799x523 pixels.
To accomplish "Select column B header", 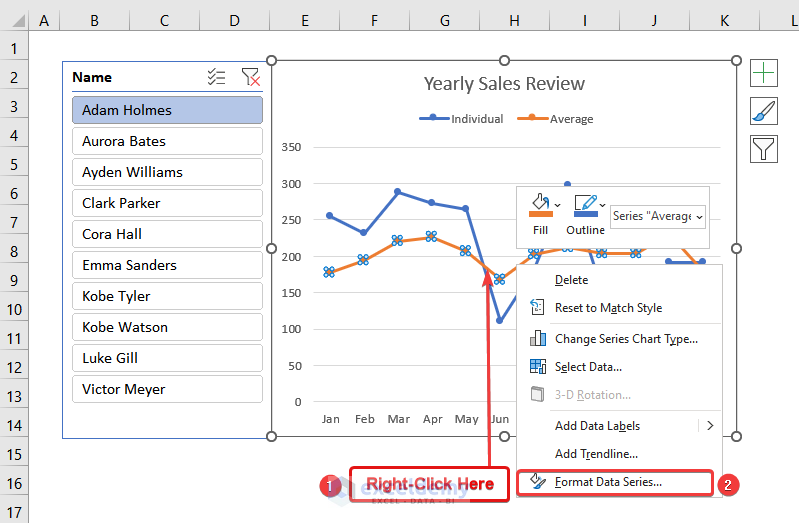I will [95, 21].
